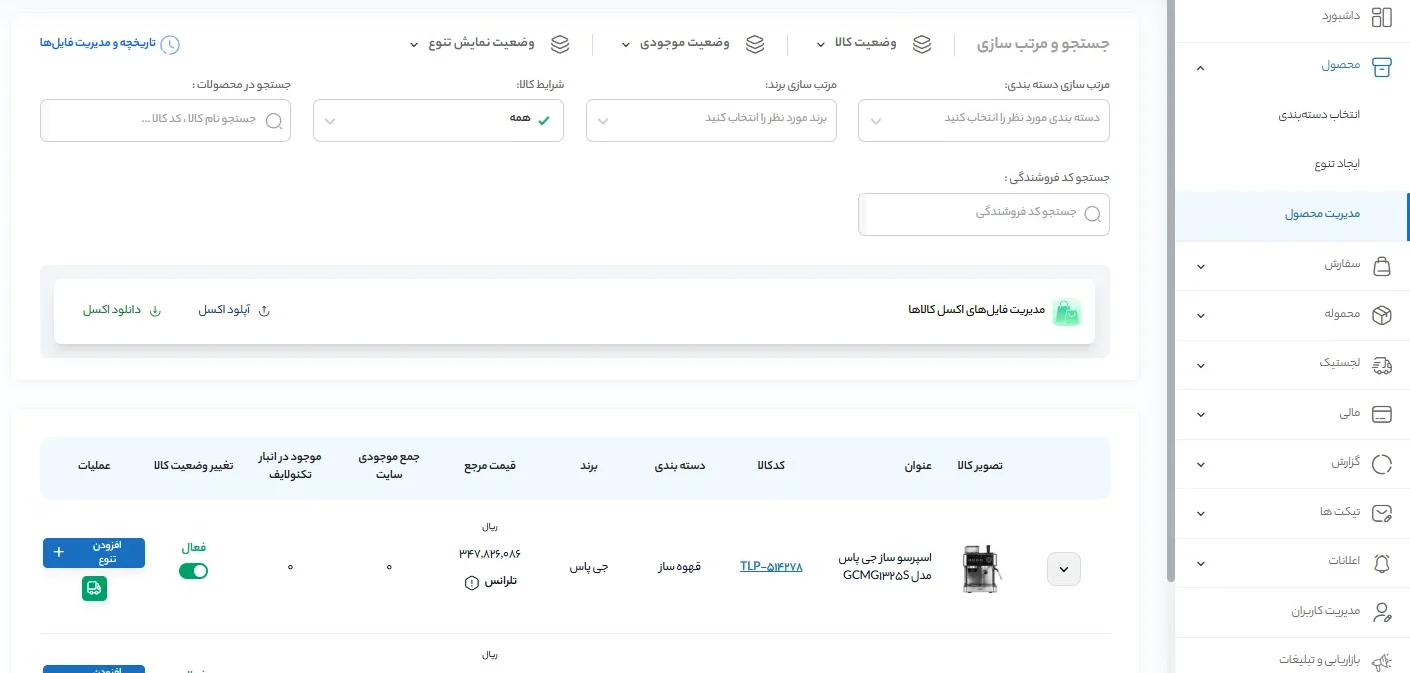
Task: Click the page vertical scrollbar
Action: 1171,290
